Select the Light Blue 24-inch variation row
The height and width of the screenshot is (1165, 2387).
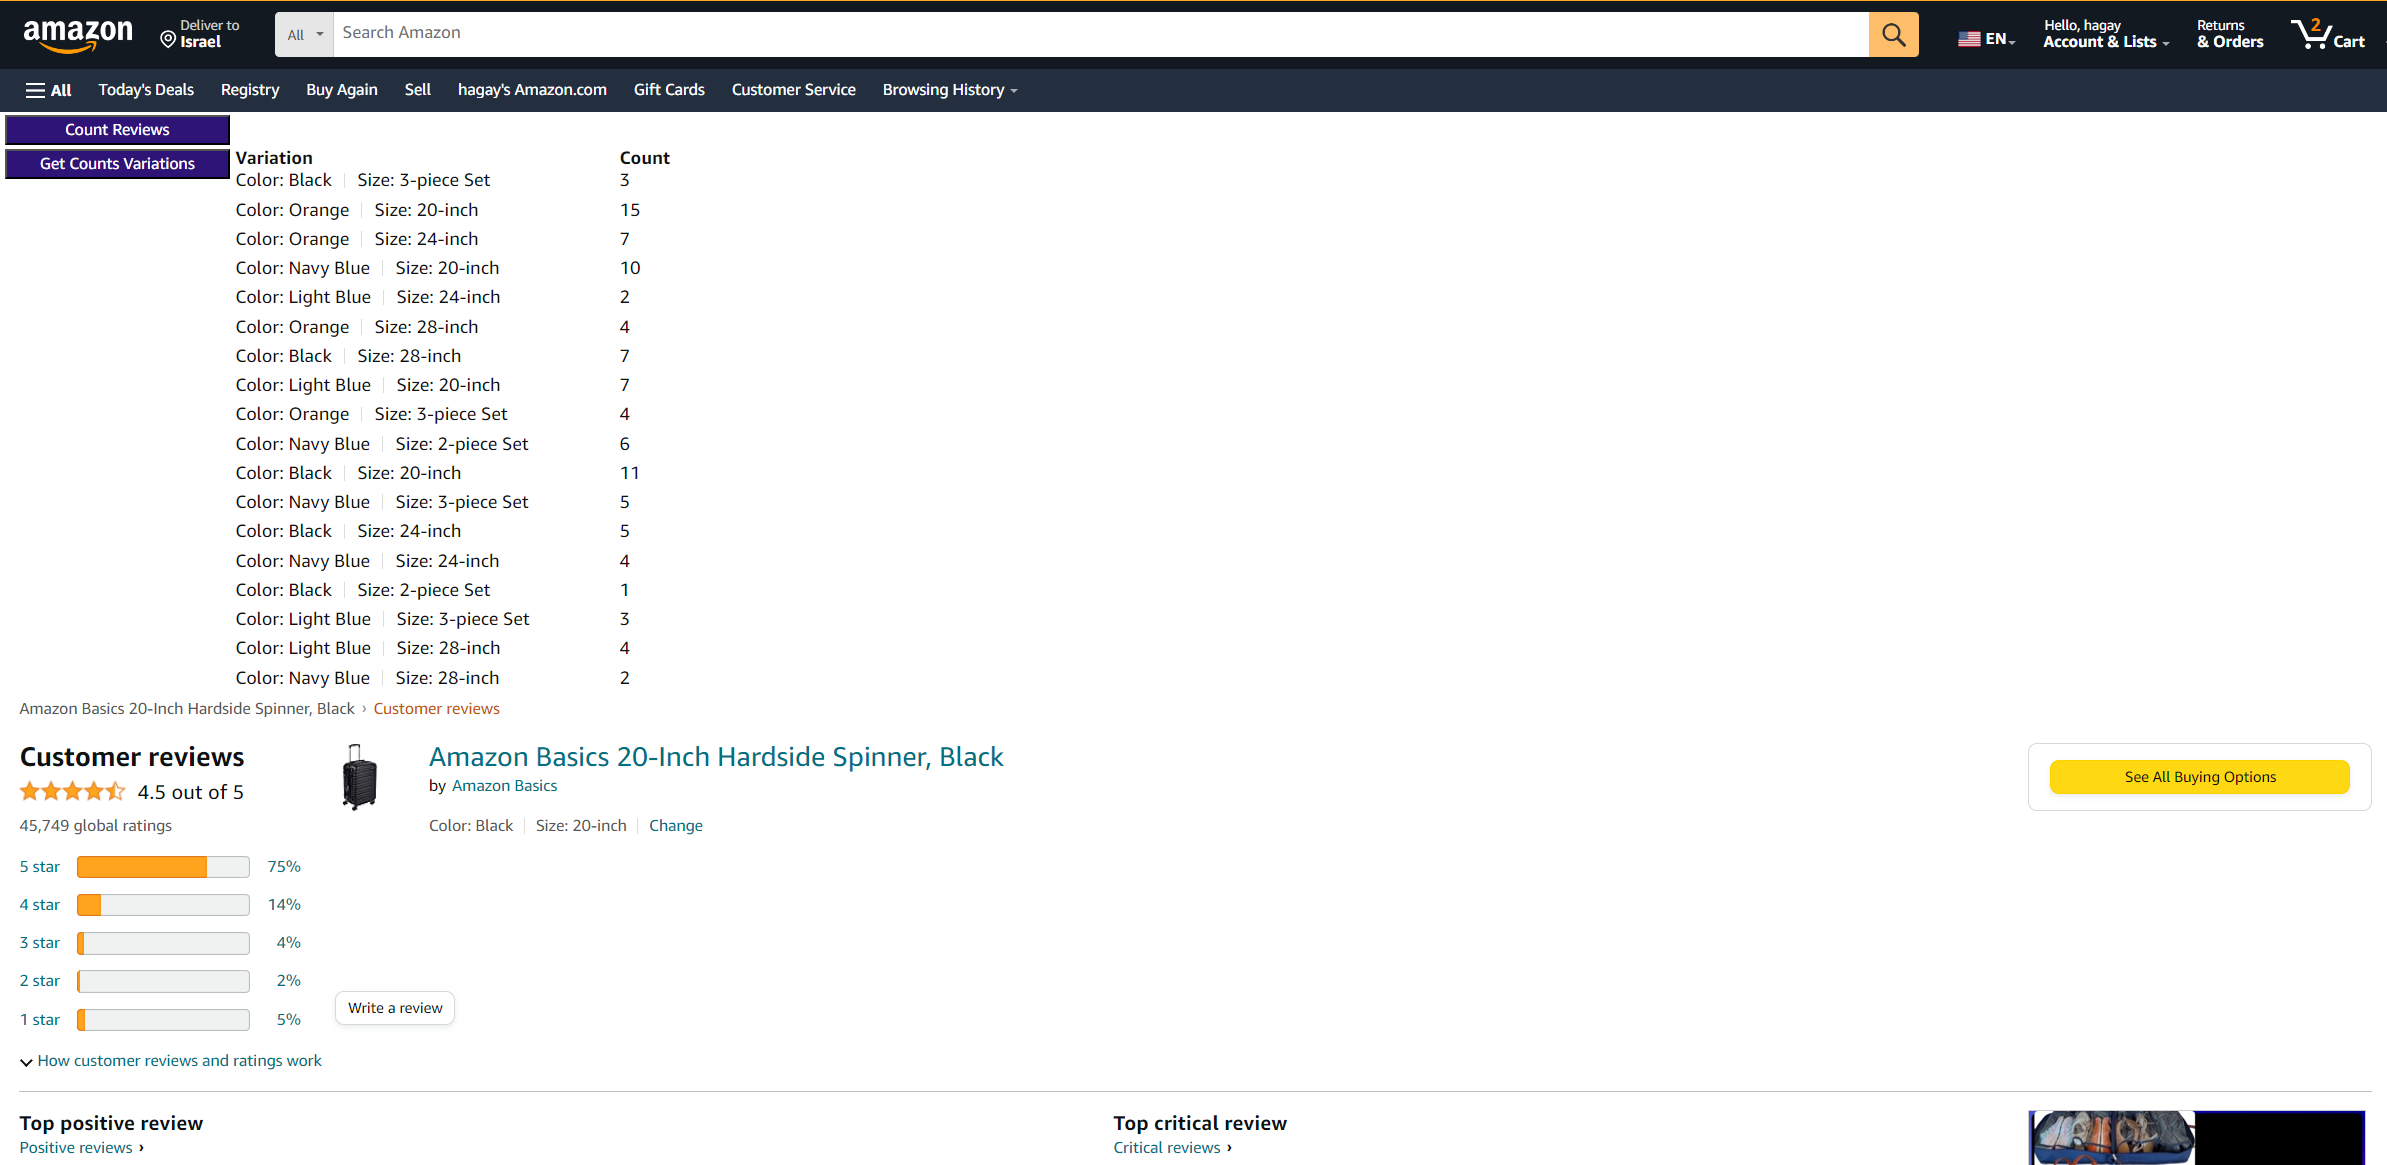click(433, 297)
